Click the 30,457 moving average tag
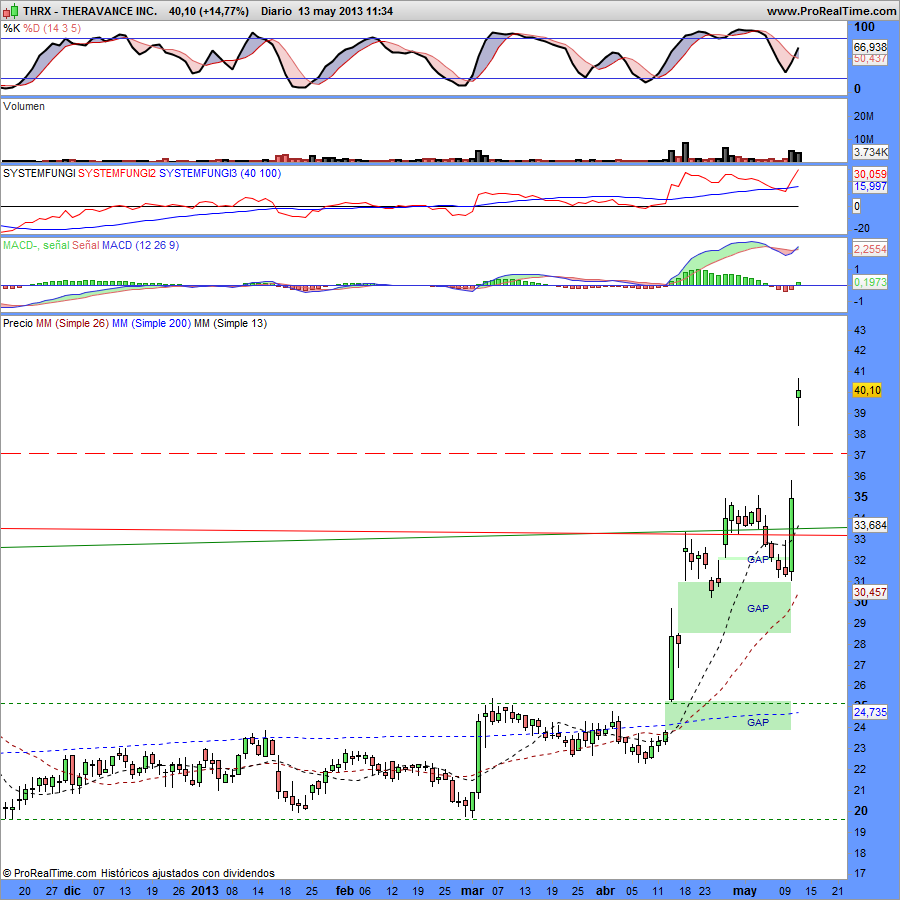The width and height of the screenshot is (900, 900). 870,592
